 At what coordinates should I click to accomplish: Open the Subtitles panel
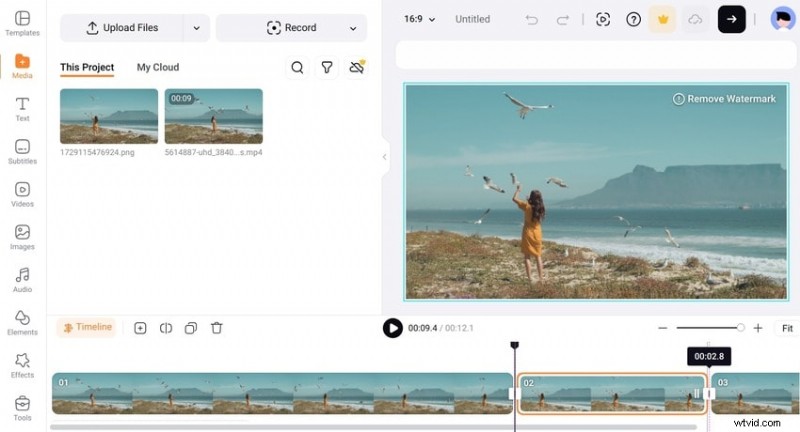pos(22,152)
